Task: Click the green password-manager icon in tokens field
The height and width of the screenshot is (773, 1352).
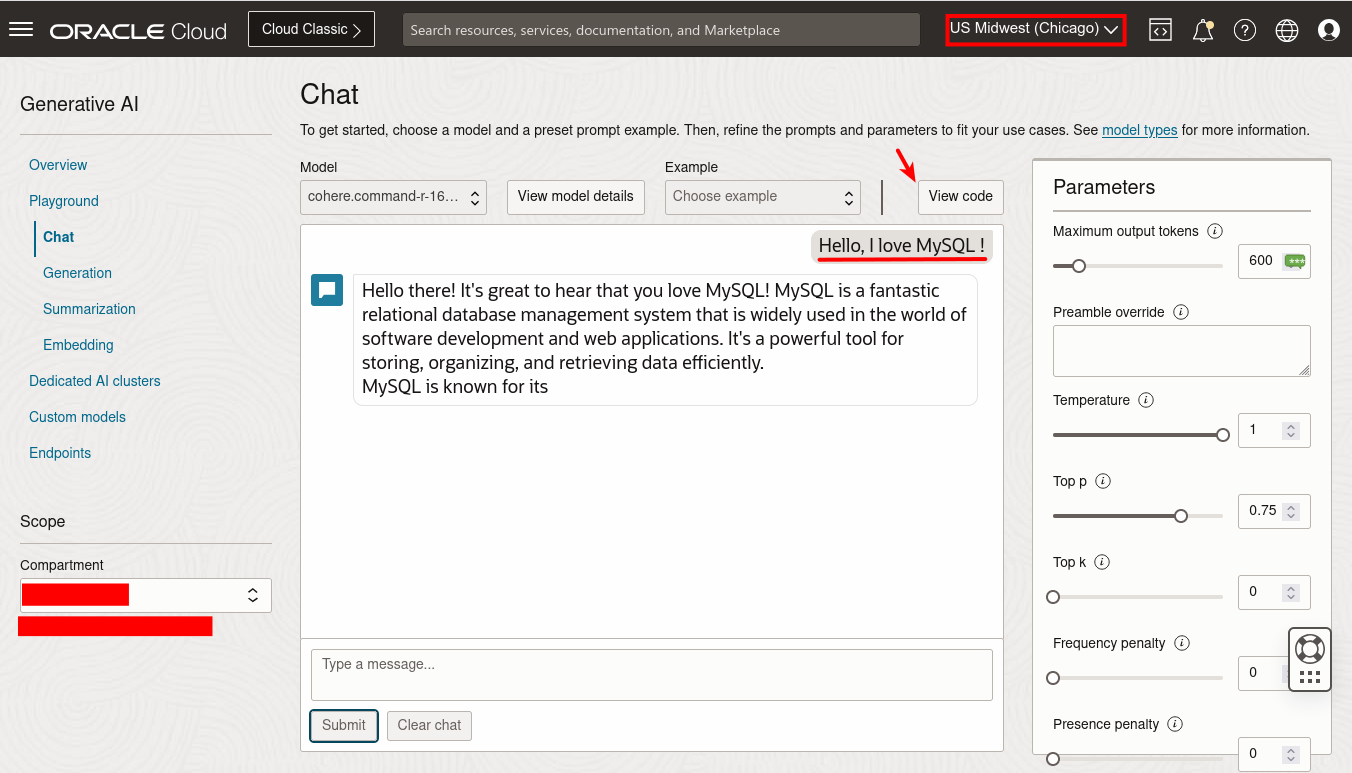Action: pyautogui.click(x=1295, y=261)
